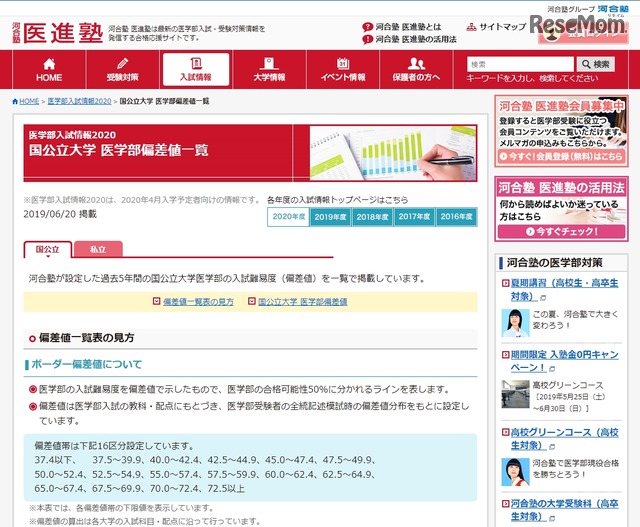
Task: Open the 河合塾 医進塾とは link
Action: point(408,27)
